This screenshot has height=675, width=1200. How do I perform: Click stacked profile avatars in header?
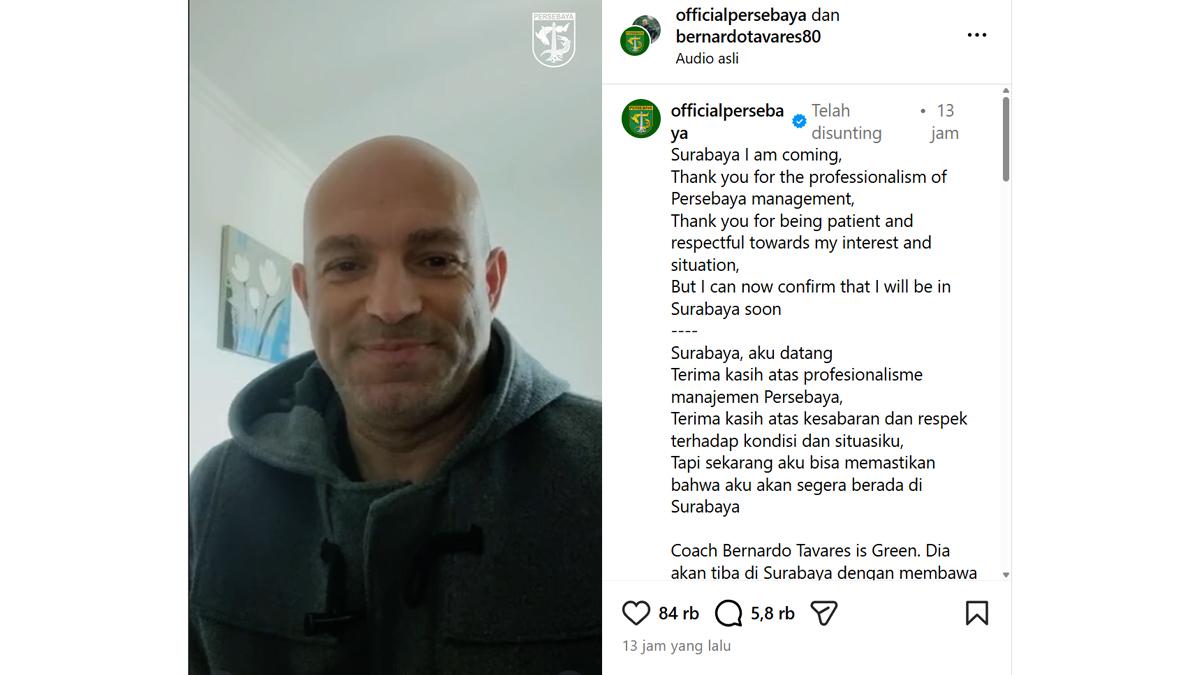pyautogui.click(x=640, y=35)
